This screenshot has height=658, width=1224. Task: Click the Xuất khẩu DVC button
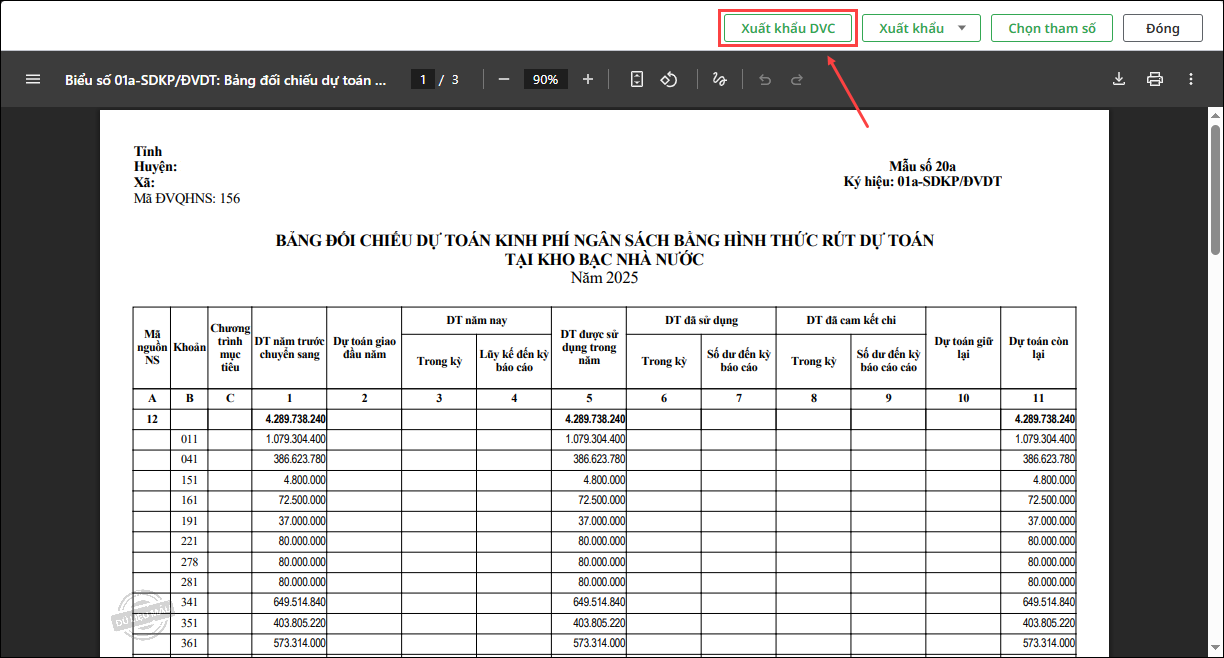[788, 28]
